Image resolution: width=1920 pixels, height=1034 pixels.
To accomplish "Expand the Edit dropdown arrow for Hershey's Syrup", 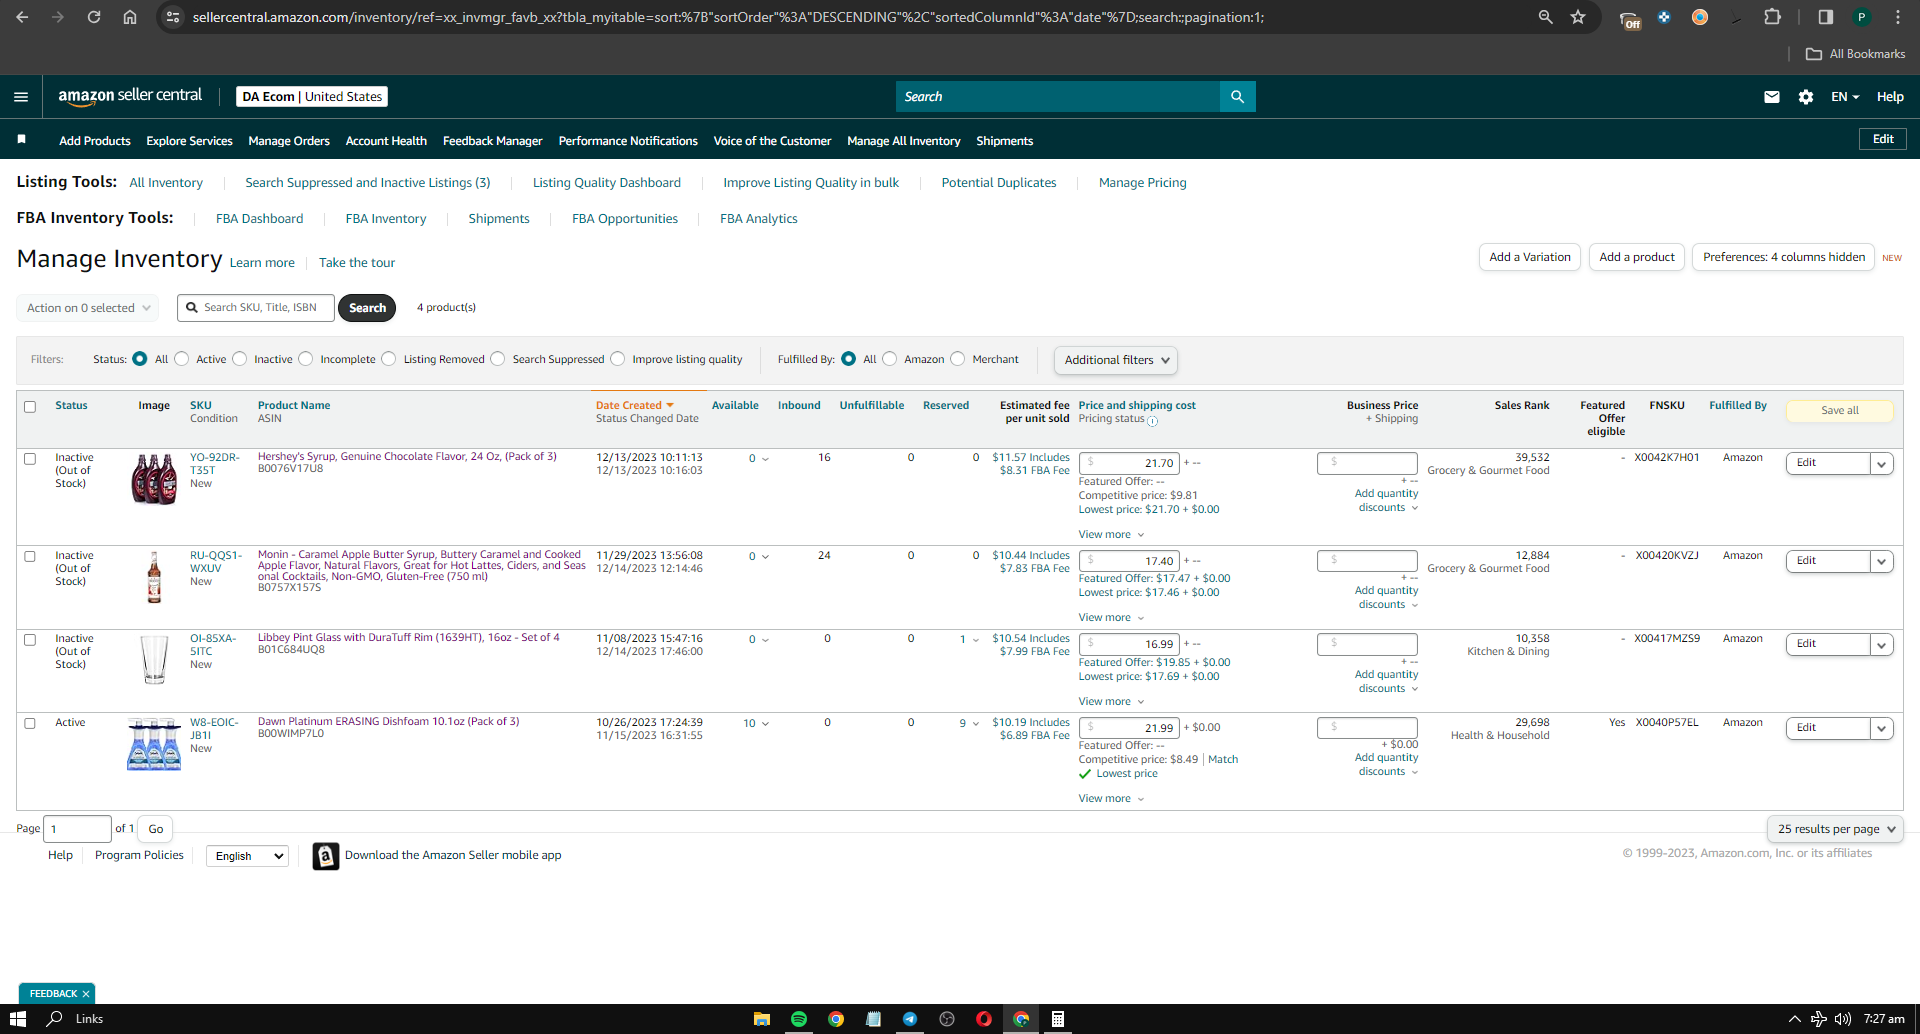I will click(x=1882, y=464).
